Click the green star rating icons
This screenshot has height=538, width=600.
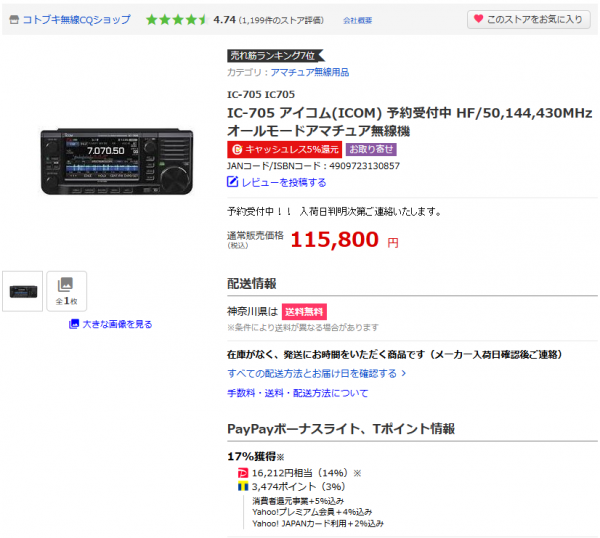[x=176, y=20]
